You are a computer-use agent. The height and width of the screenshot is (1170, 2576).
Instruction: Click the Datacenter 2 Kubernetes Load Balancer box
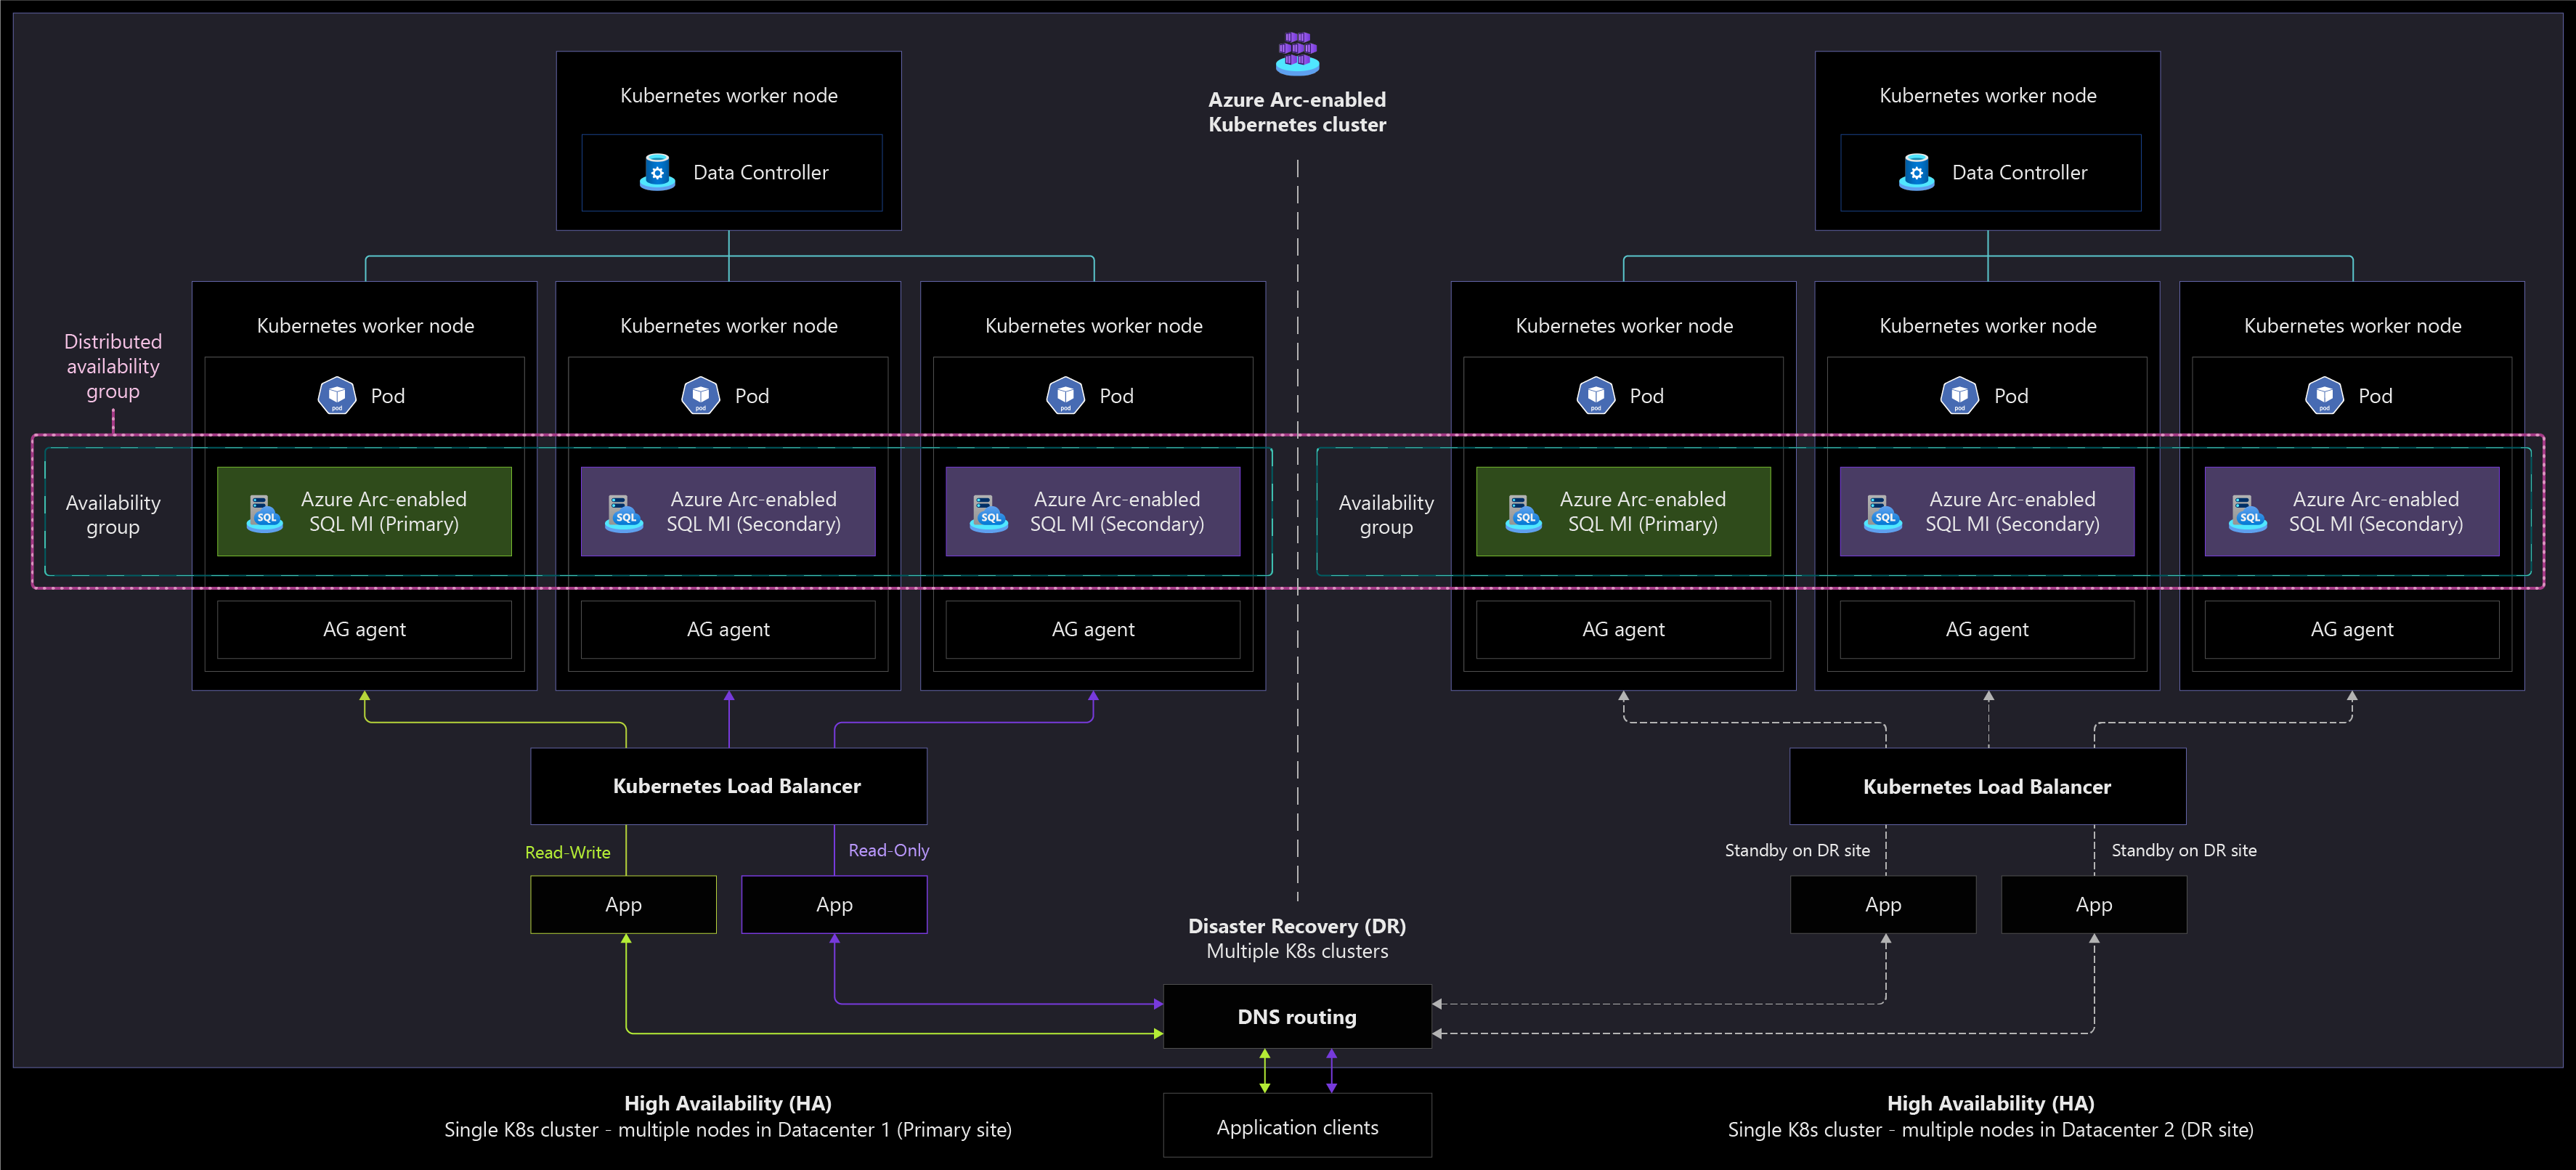pos(1988,786)
